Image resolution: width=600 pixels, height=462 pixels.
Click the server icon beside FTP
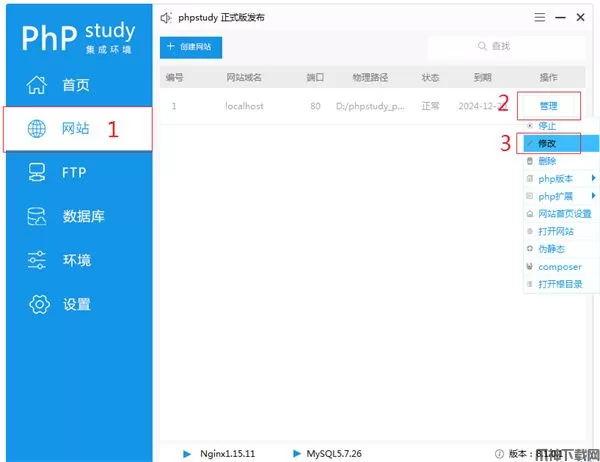pyautogui.click(x=37, y=172)
